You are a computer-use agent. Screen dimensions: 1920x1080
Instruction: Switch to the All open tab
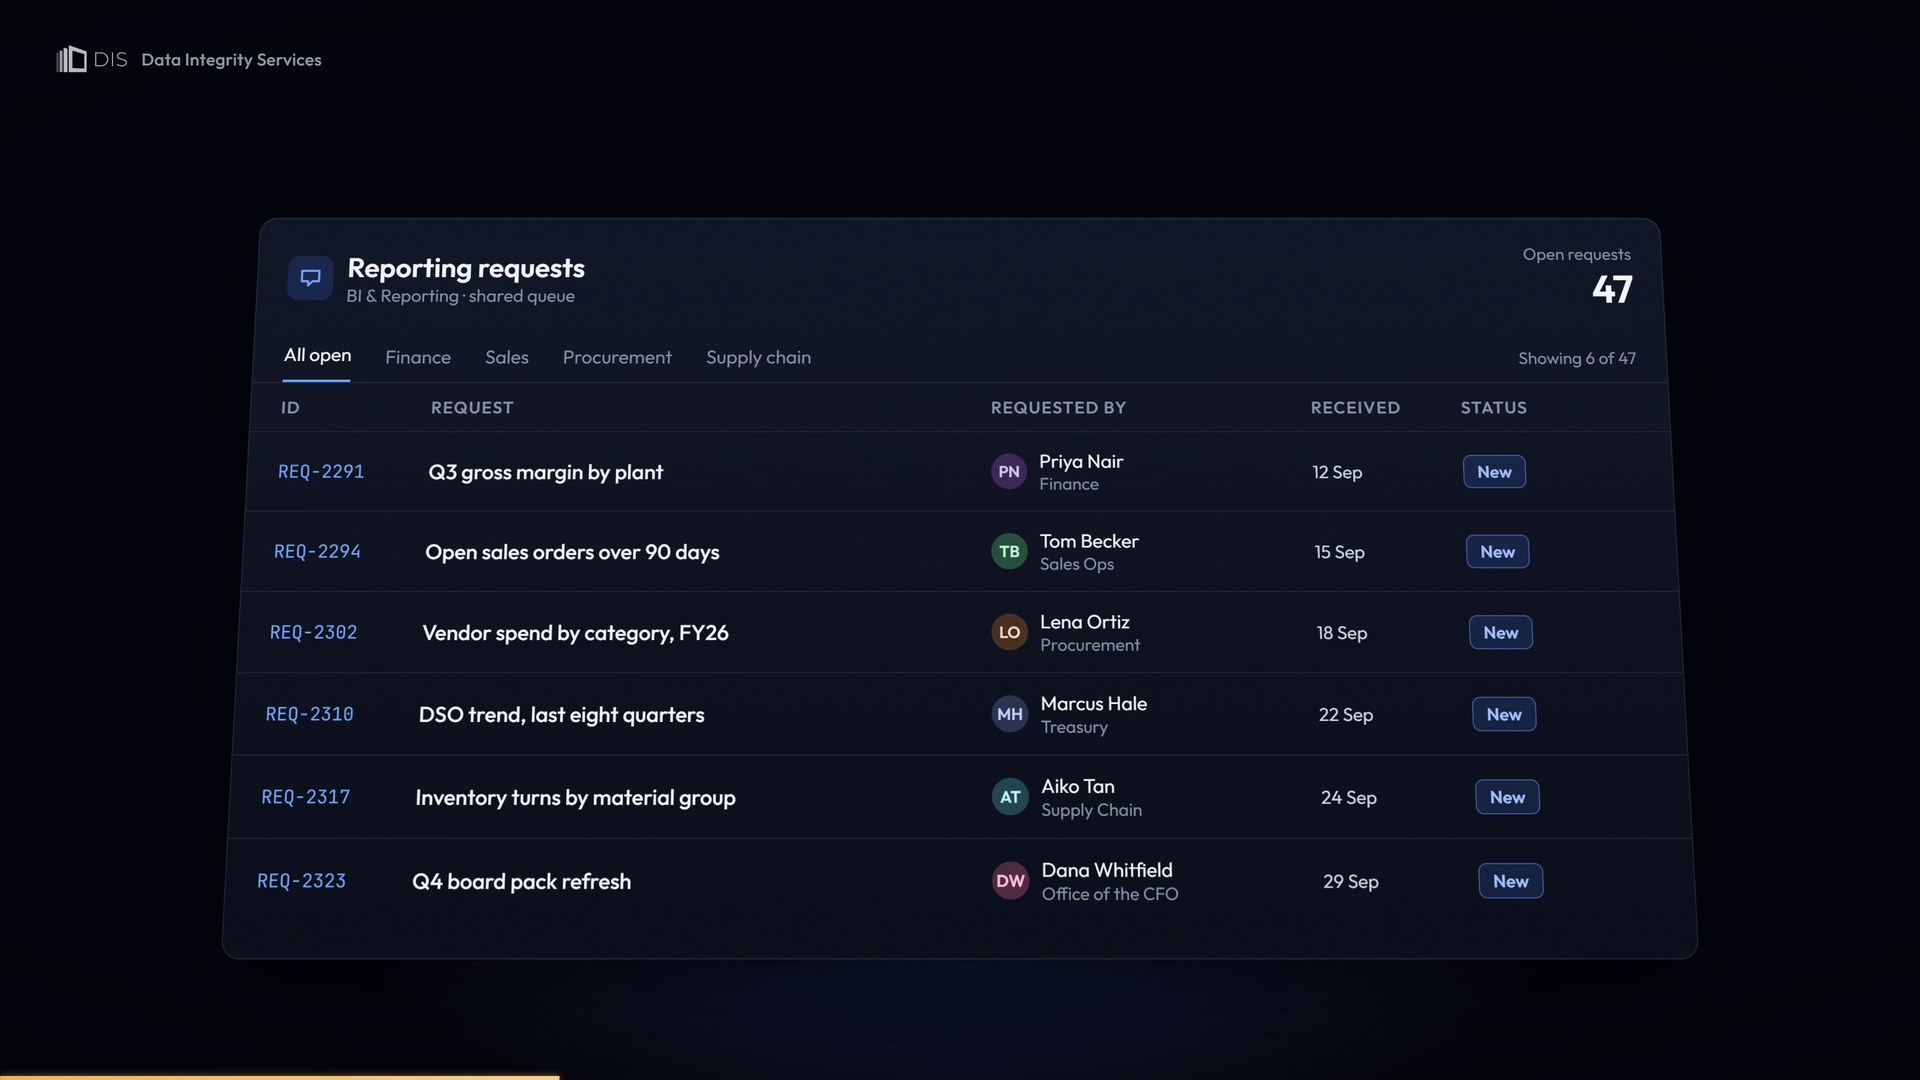point(317,356)
